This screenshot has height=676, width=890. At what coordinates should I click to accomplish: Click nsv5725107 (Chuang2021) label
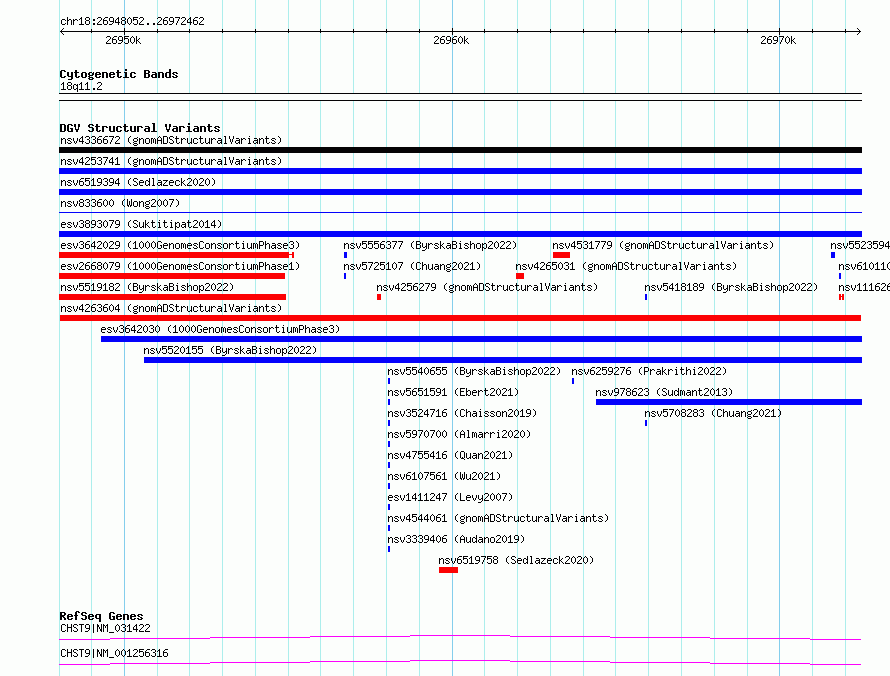click(412, 266)
